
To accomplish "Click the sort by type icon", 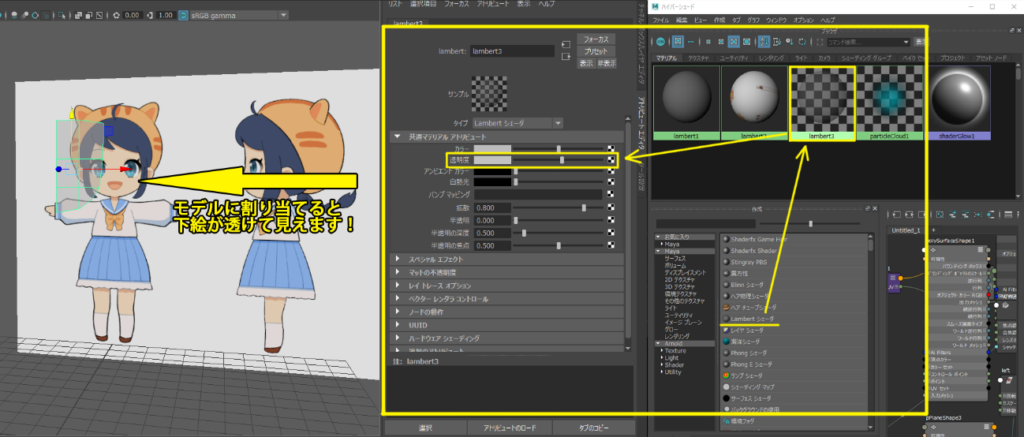I will click(x=776, y=41).
